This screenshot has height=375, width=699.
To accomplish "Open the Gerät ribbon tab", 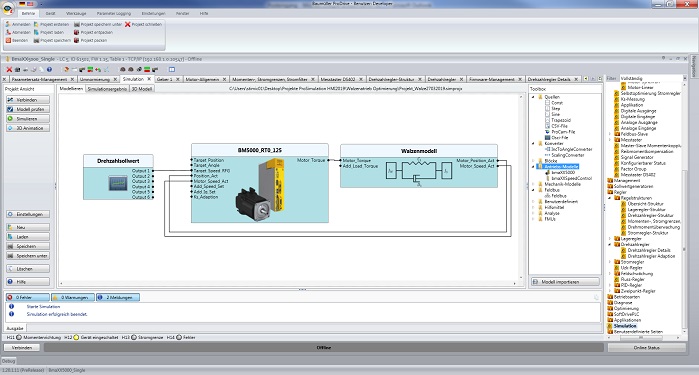I will (50, 13).
